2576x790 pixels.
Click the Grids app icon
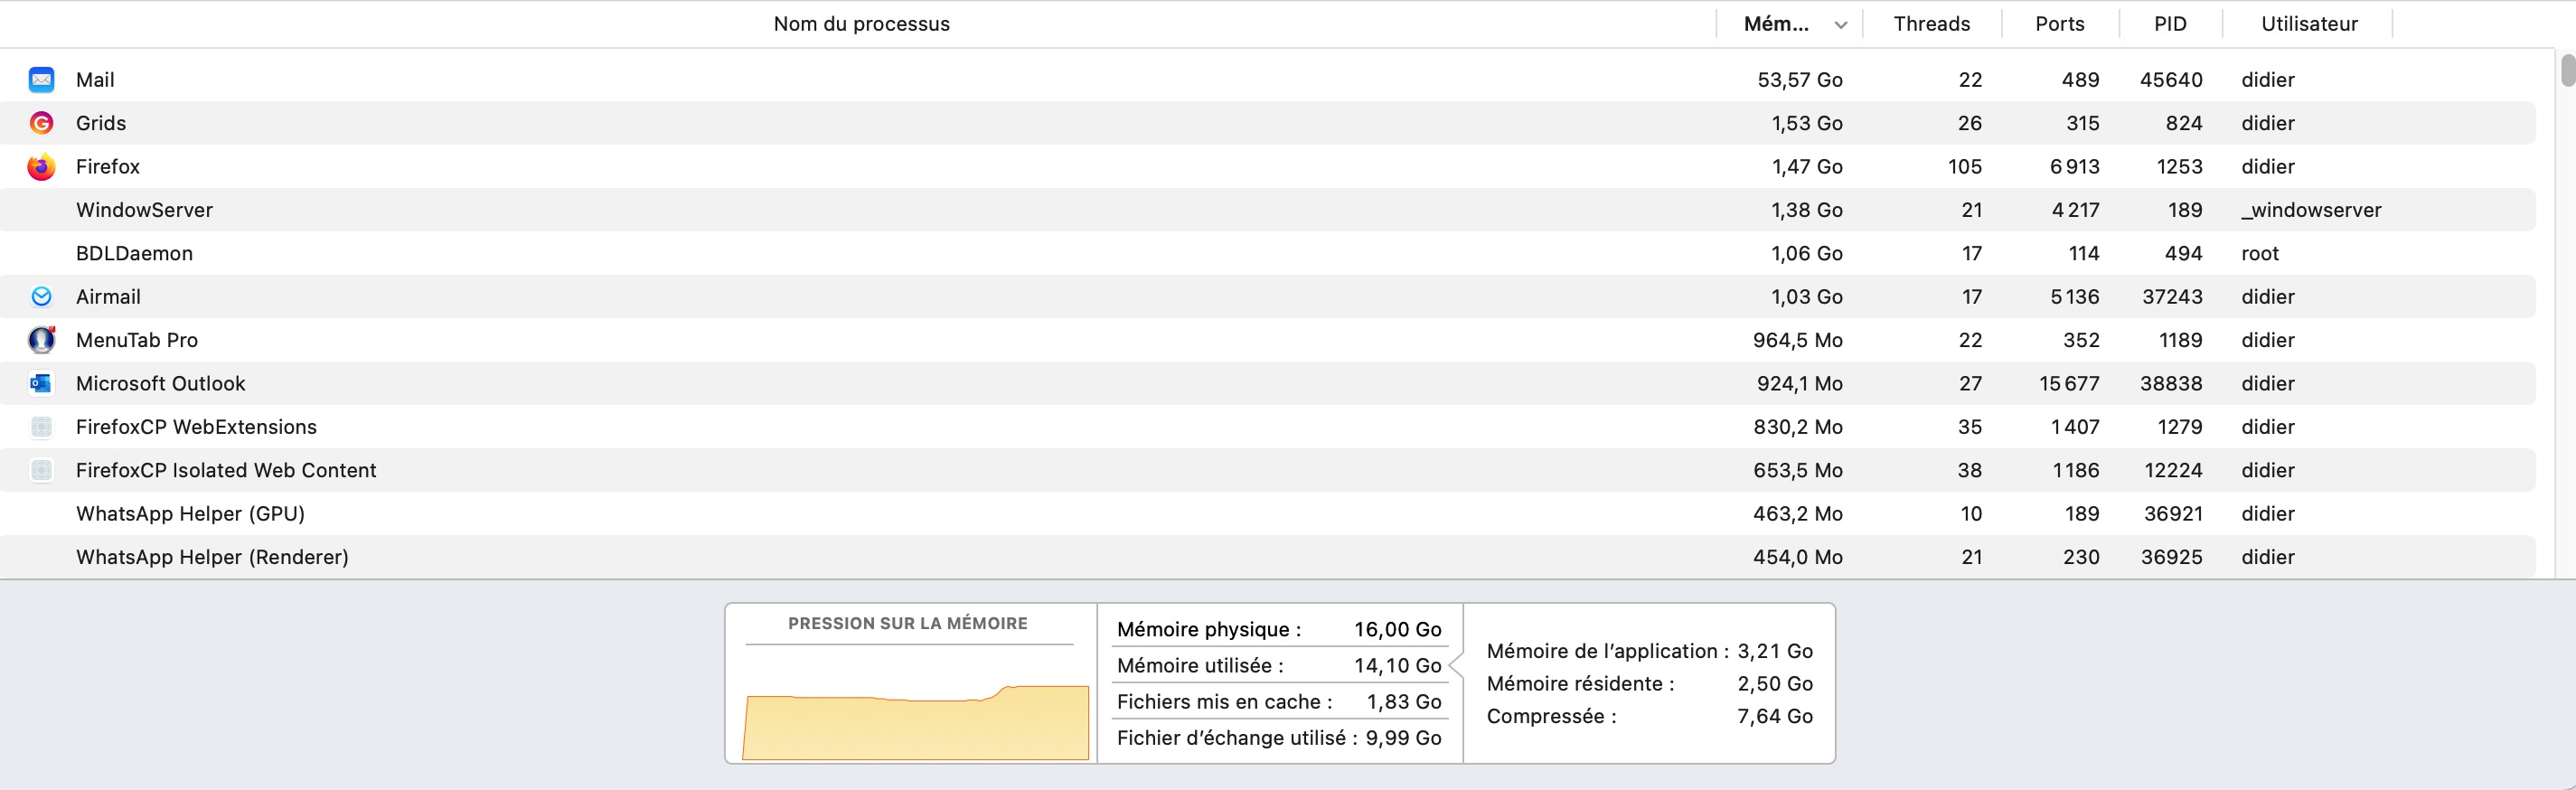click(x=41, y=123)
